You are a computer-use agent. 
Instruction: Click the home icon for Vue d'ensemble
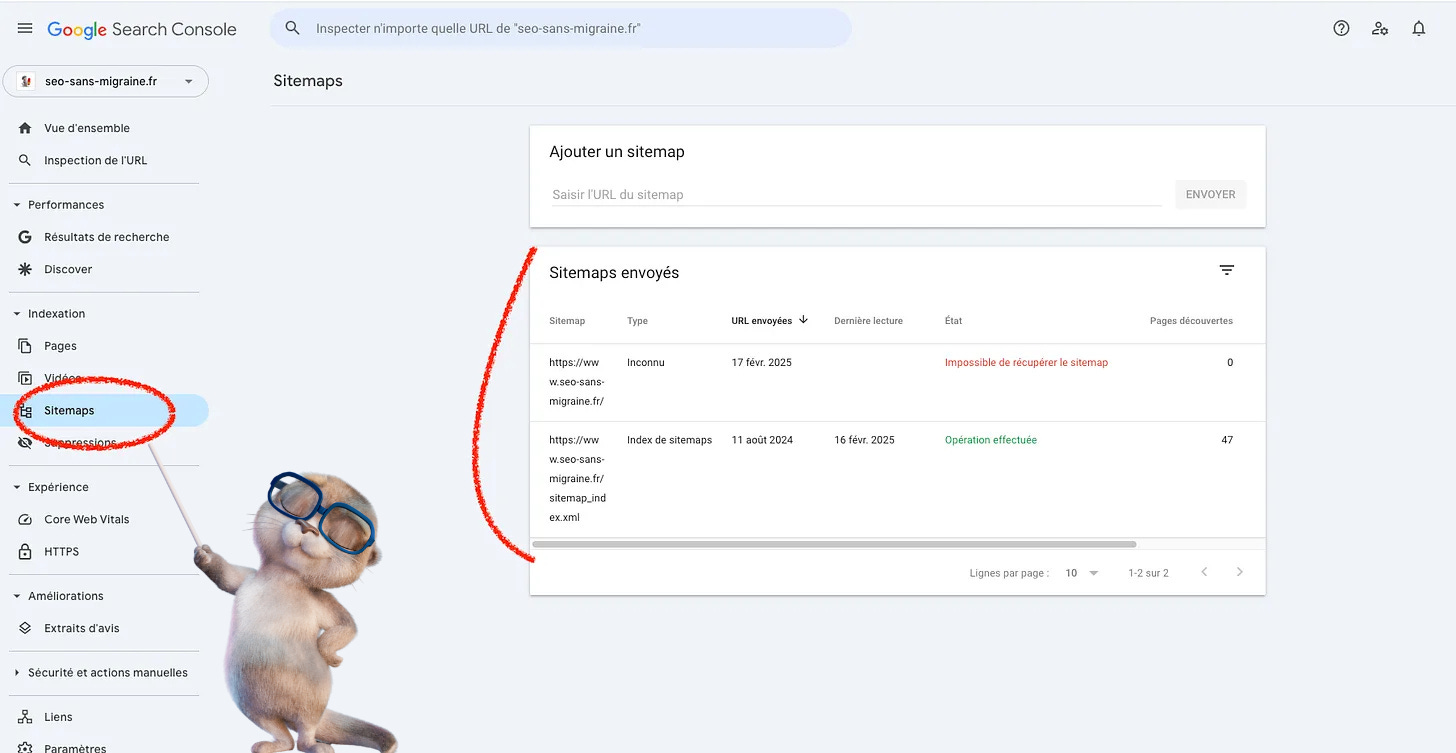pyautogui.click(x=25, y=128)
